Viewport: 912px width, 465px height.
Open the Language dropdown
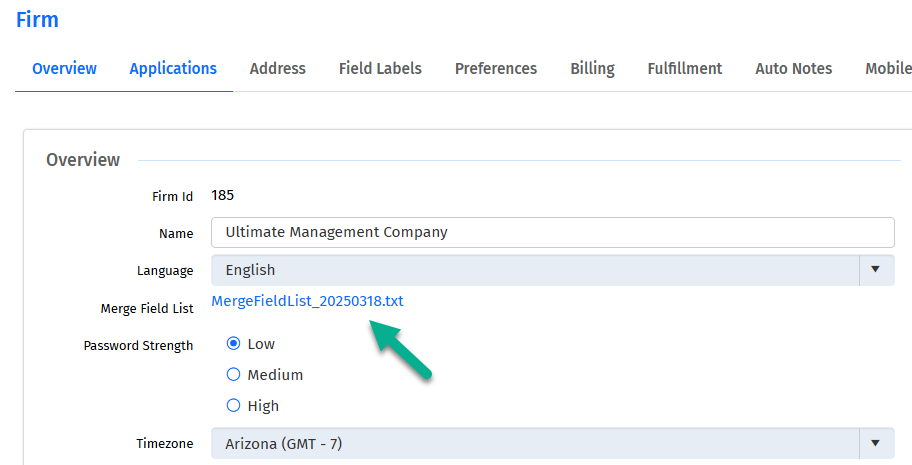point(553,270)
